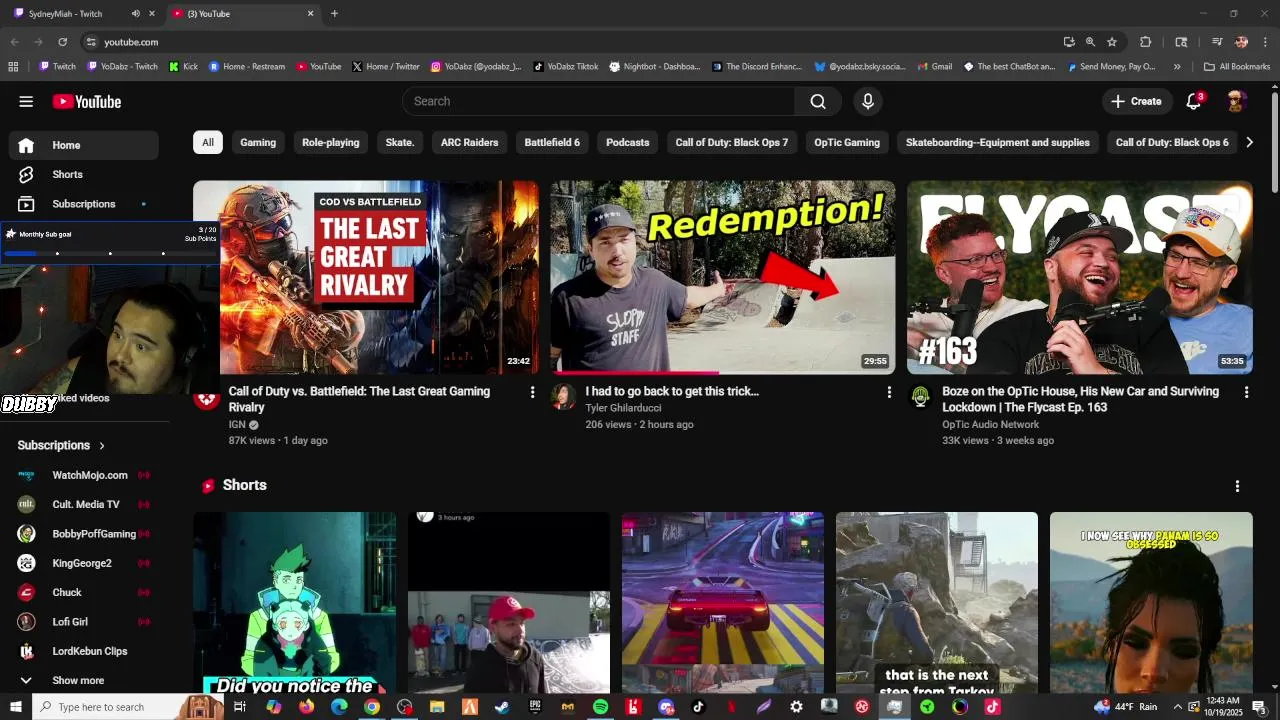Open Steam from the taskbar
This screenshot has height=720, width=1280.
coord(502,707)
